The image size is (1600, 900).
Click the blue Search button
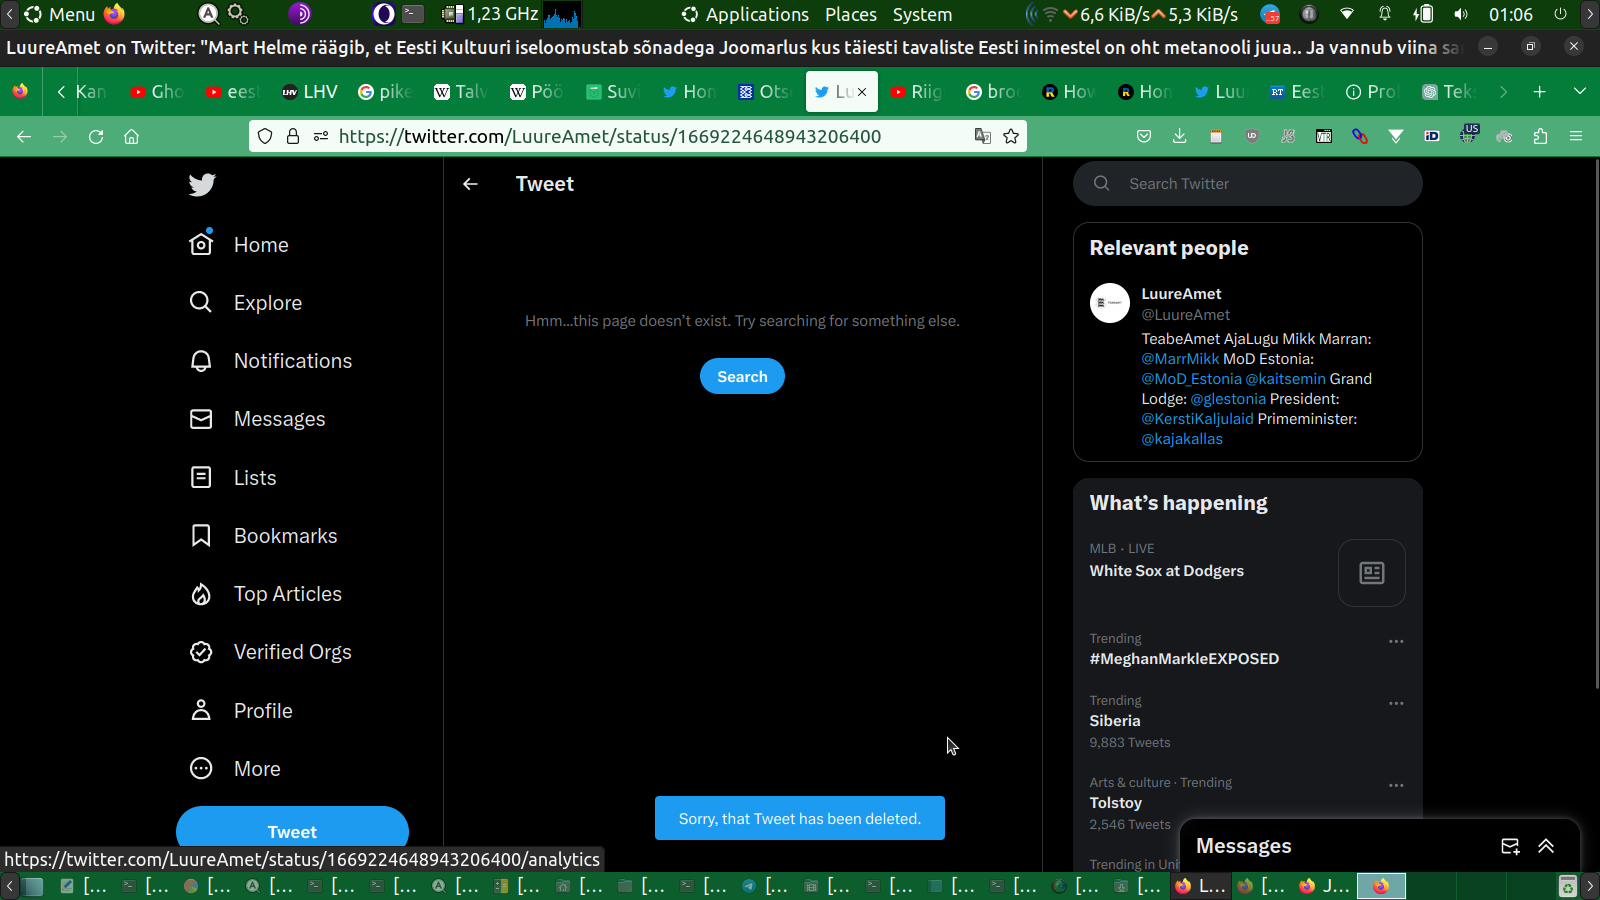point(742,376)
